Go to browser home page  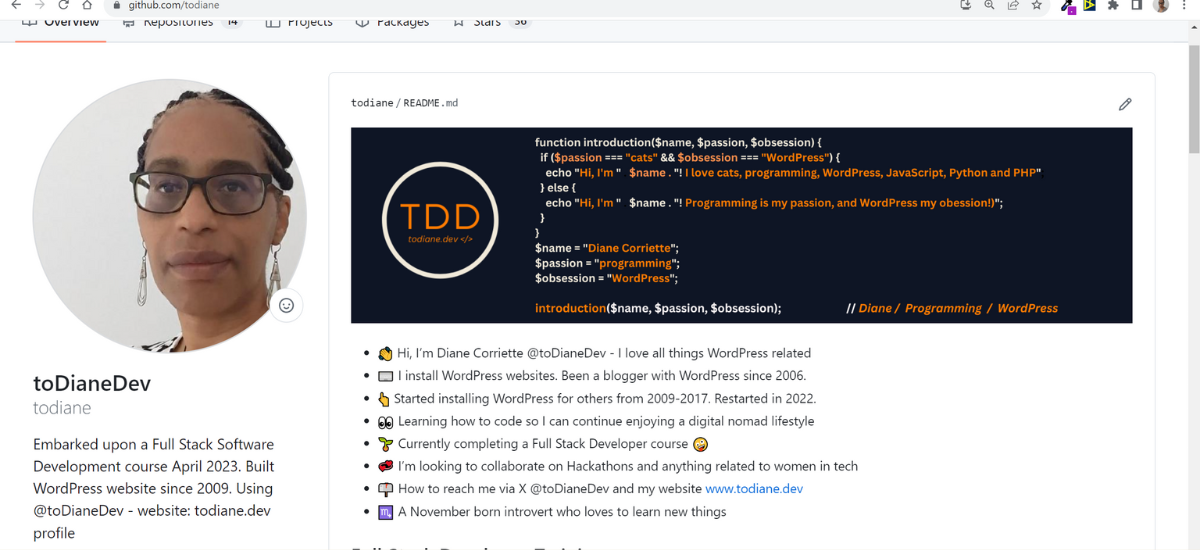tap(88, 5)
